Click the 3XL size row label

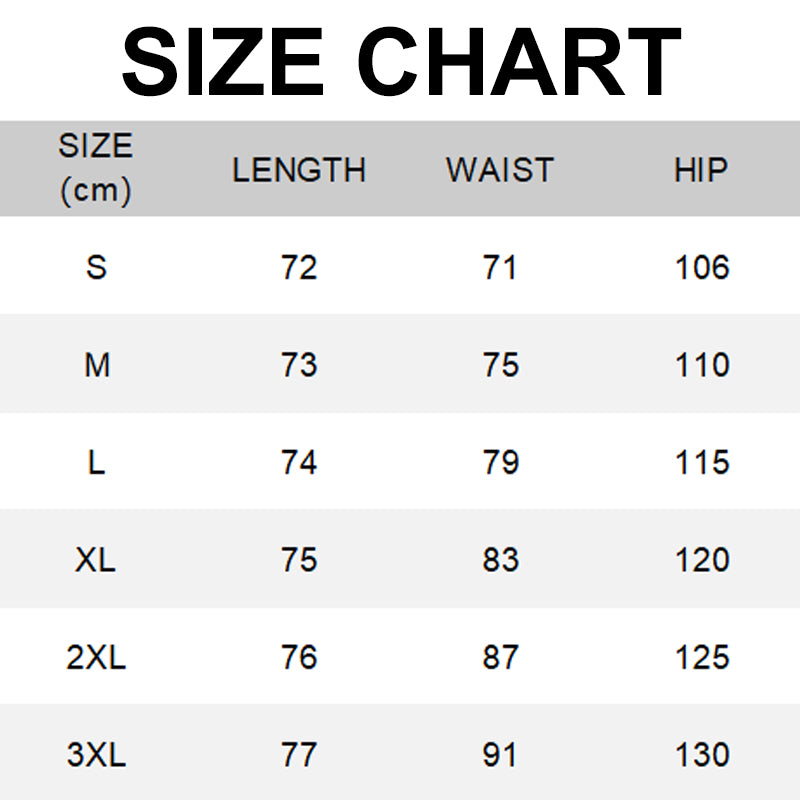pyautogui.click(x=96, y=755)
